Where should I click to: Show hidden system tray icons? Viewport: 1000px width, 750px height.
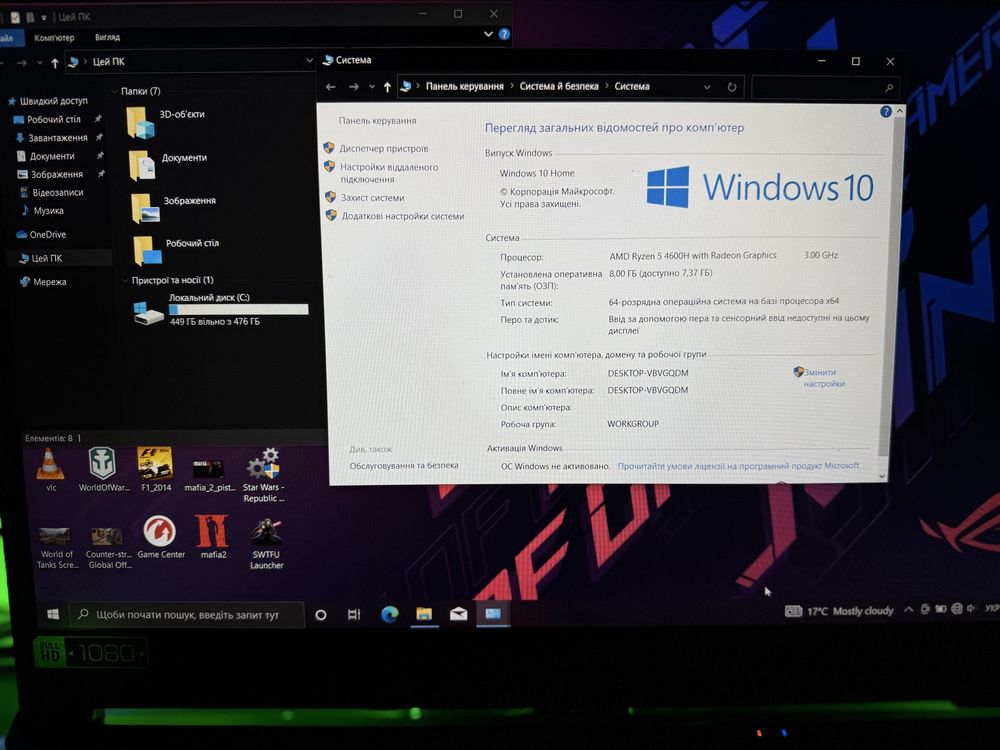tap(908, 610)
